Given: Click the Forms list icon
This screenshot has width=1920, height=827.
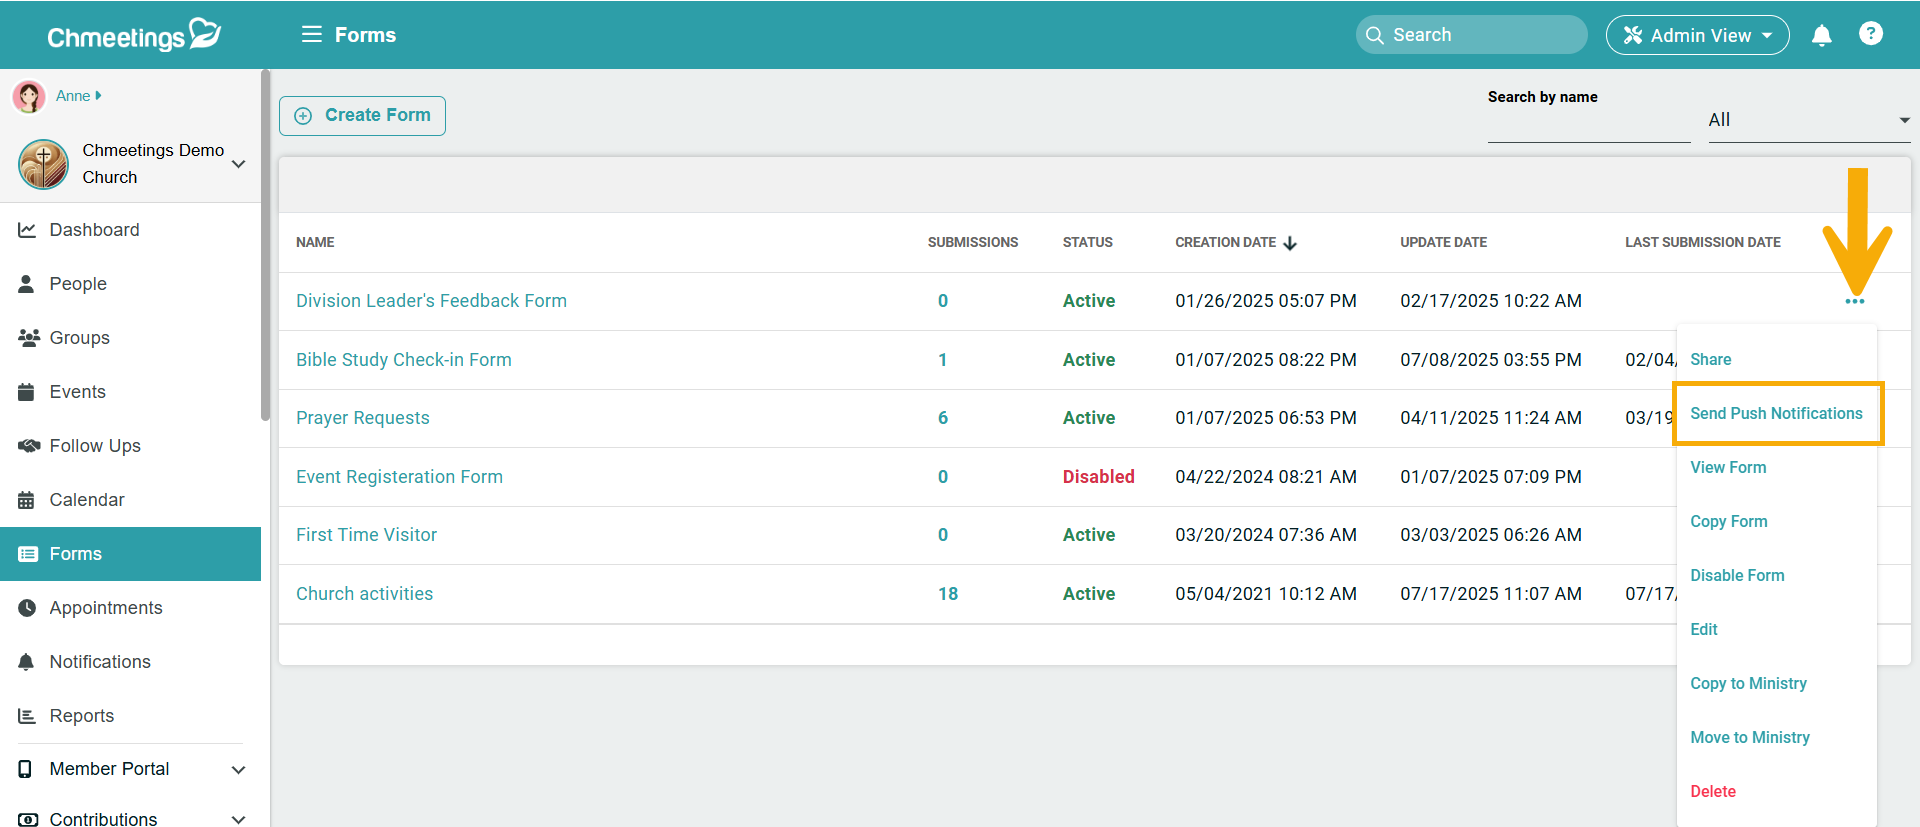Looking at the screenshot, I should [28, 554].
